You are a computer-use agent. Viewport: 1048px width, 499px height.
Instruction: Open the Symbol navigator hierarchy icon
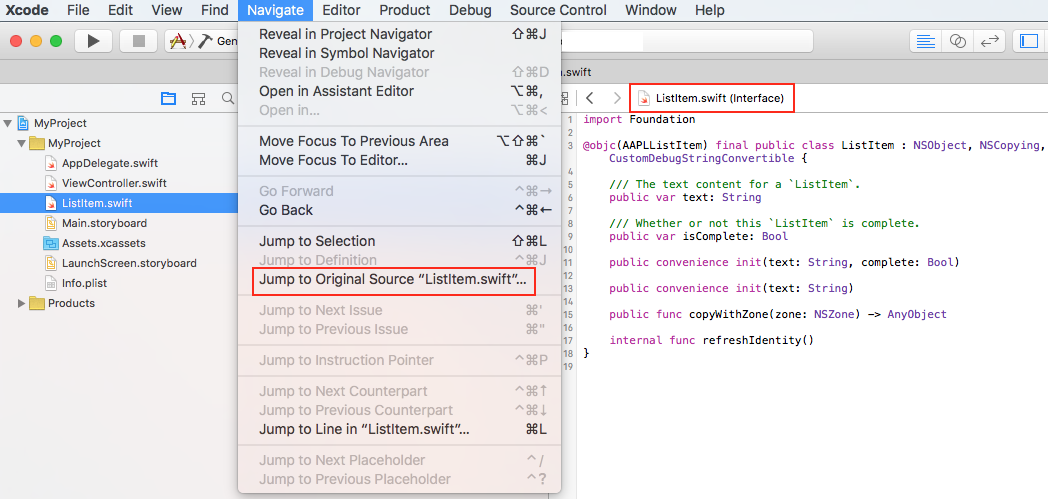click(199, 98)
